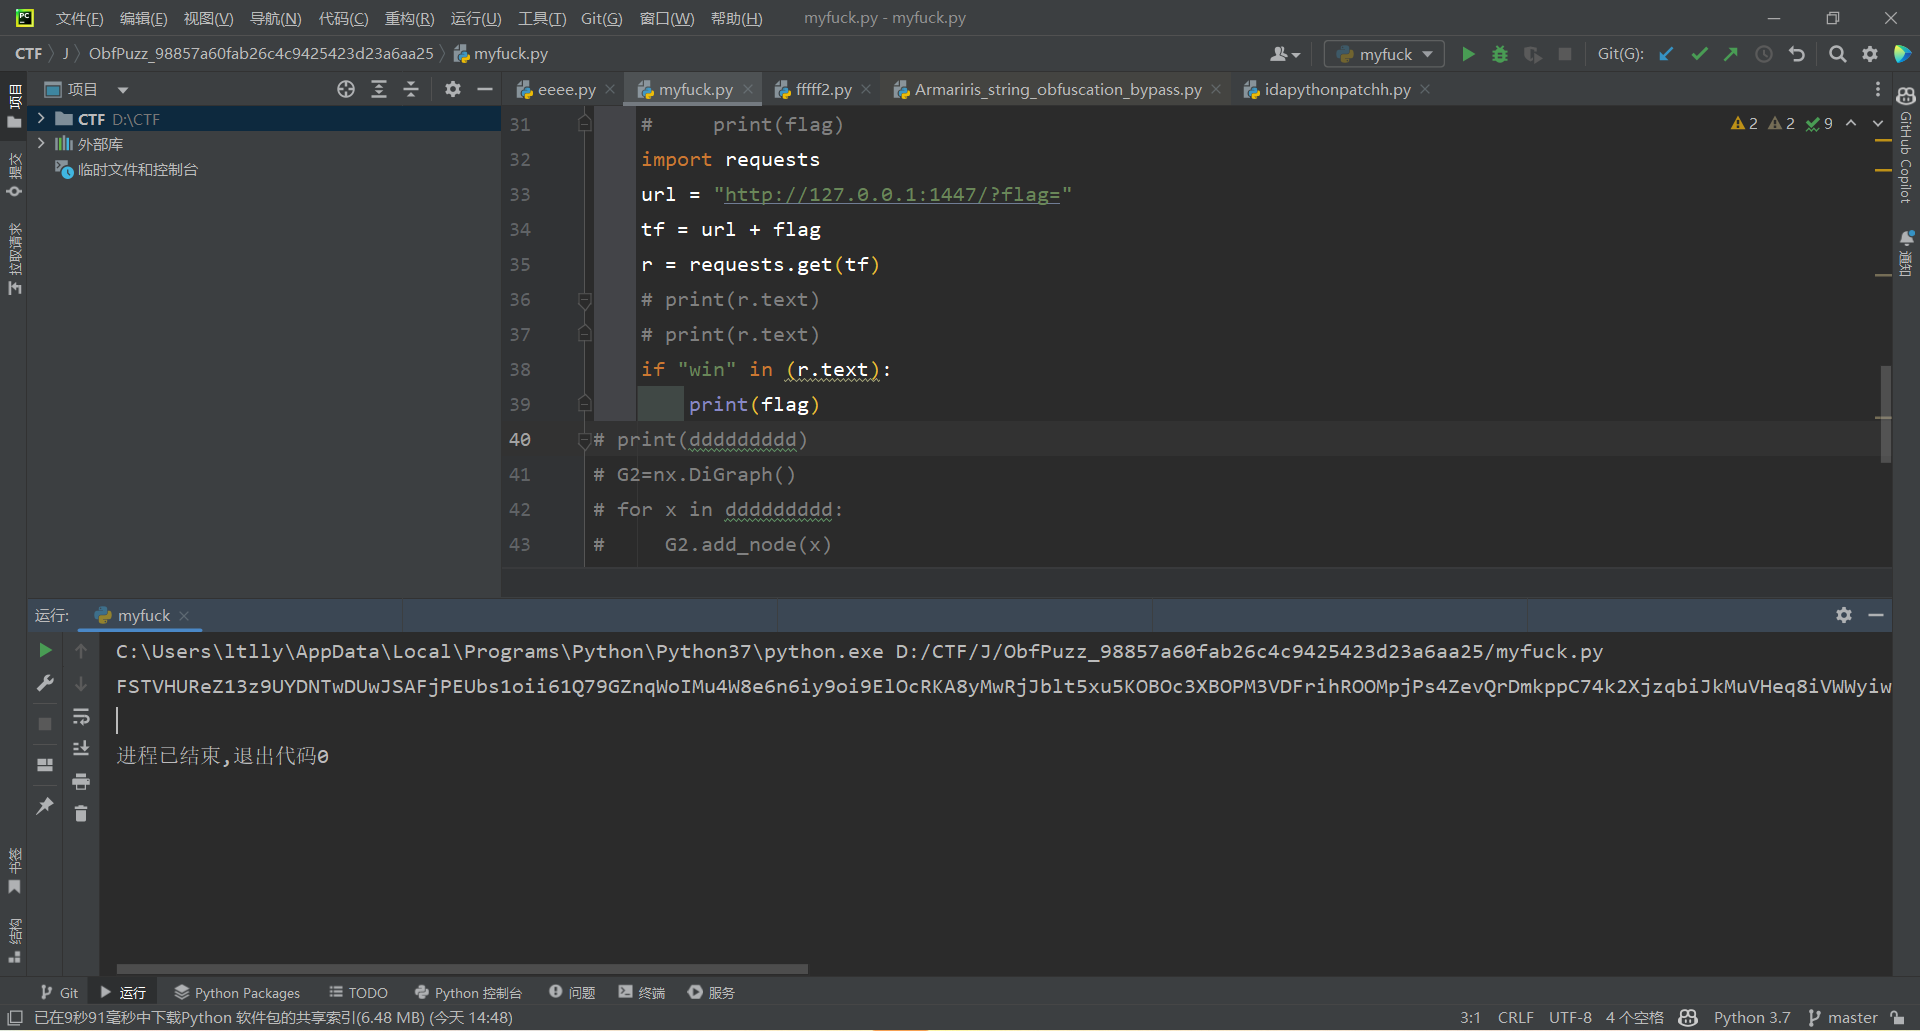Open the Python Packages tool window
This screenshot has height=1031, width=1920.
point(237,992)
